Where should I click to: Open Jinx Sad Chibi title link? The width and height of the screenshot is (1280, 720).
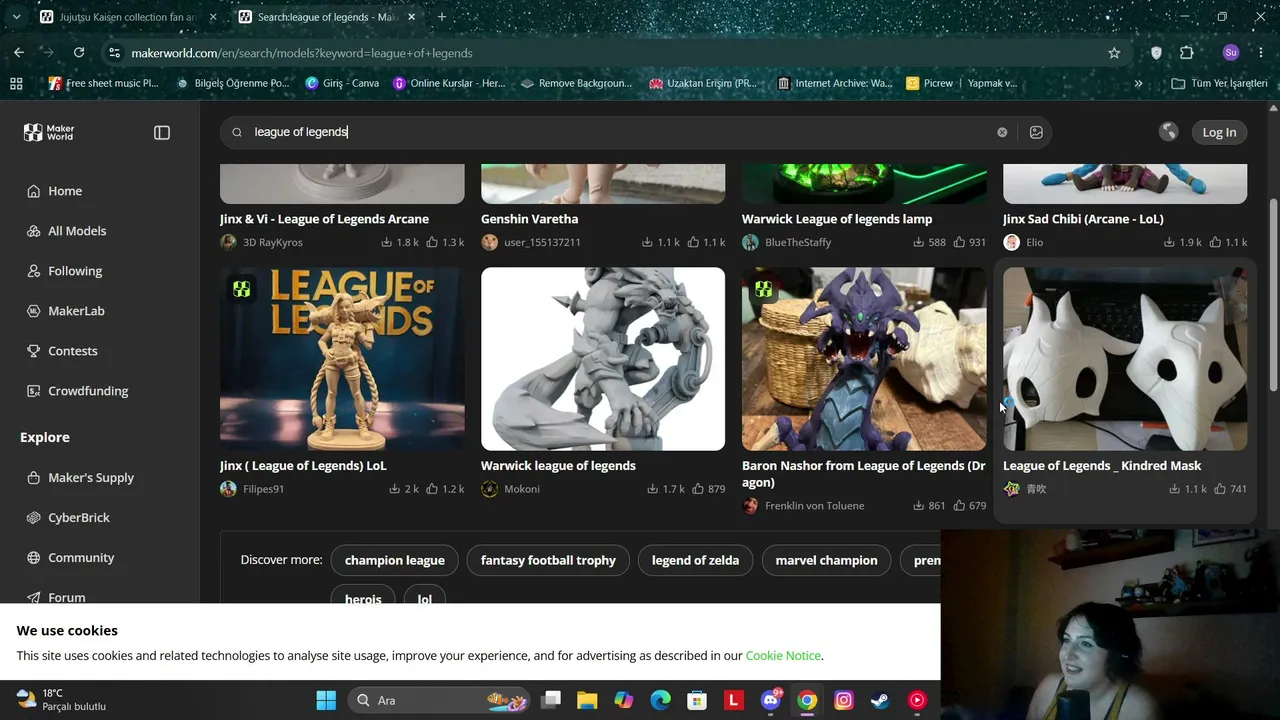[1083, 219]
